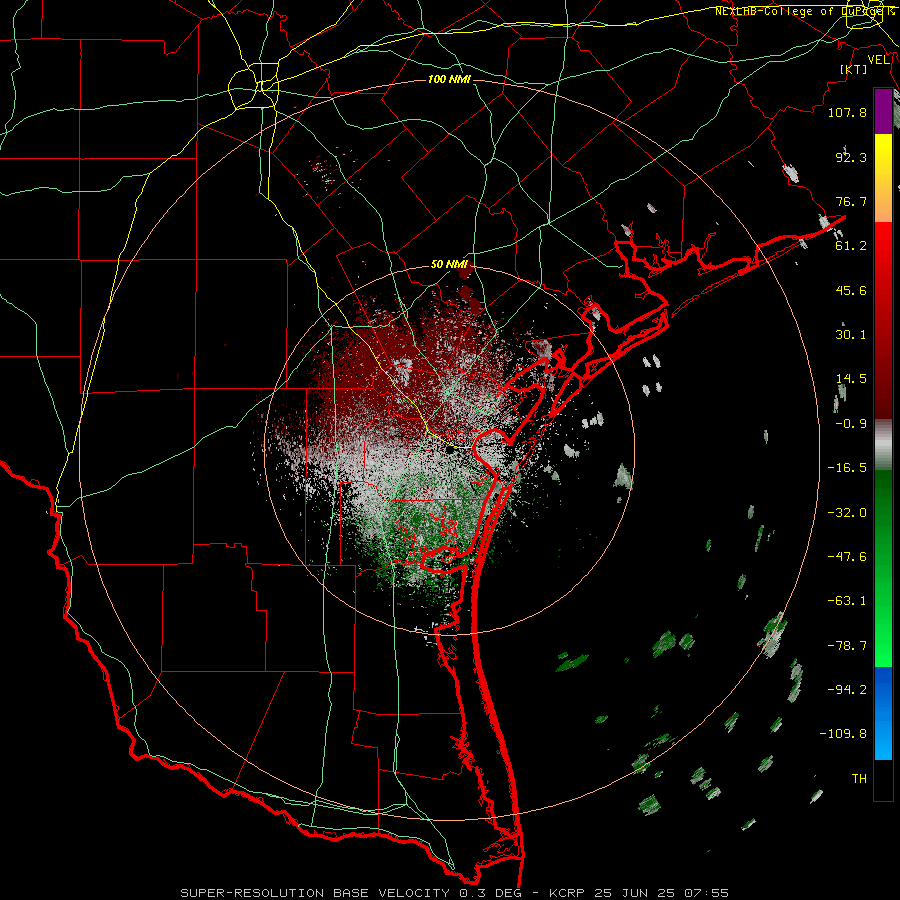Image resolution: width=900 pixels, height=900 pixels.
Task: Select the -32.0 value on velocity scale
Action: tap(847, 513)
